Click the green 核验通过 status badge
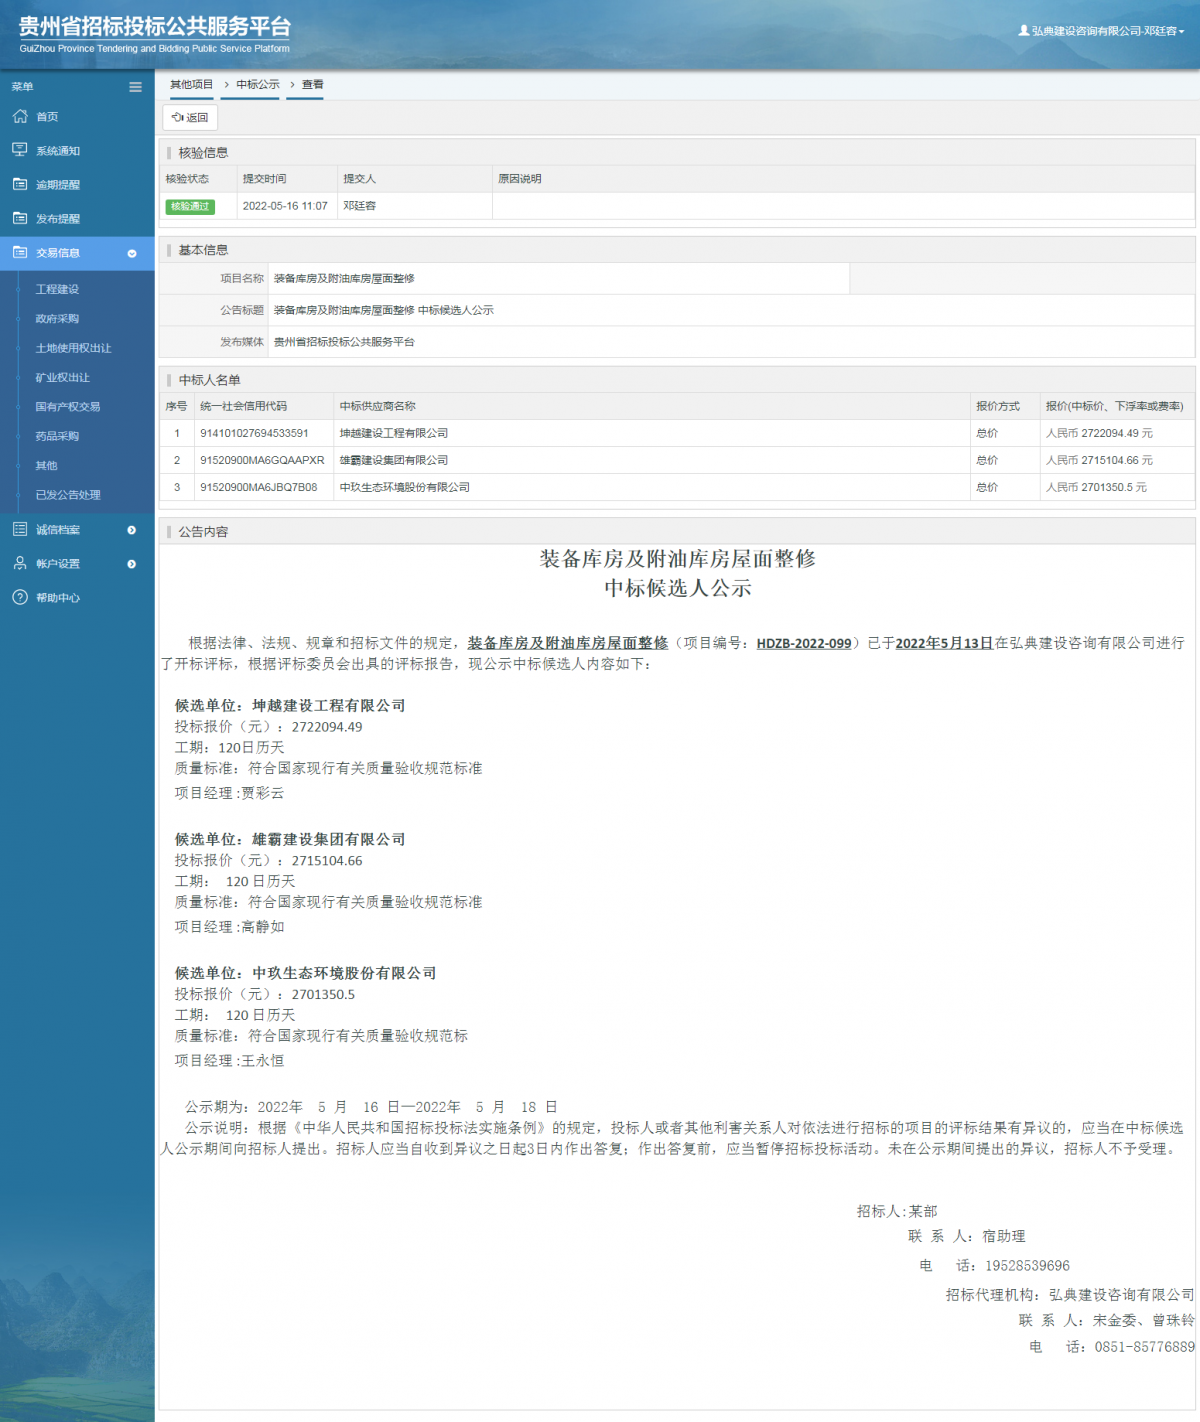The image size is (1200, 1422). 190,206
